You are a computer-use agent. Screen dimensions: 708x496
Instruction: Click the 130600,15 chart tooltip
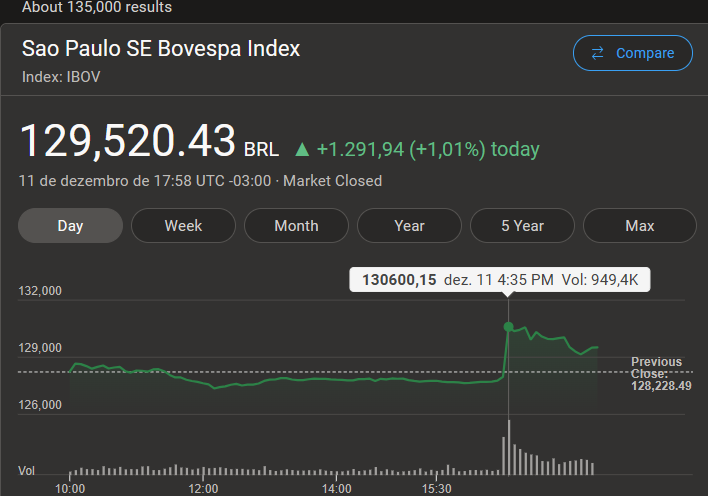tap(500, 280)
